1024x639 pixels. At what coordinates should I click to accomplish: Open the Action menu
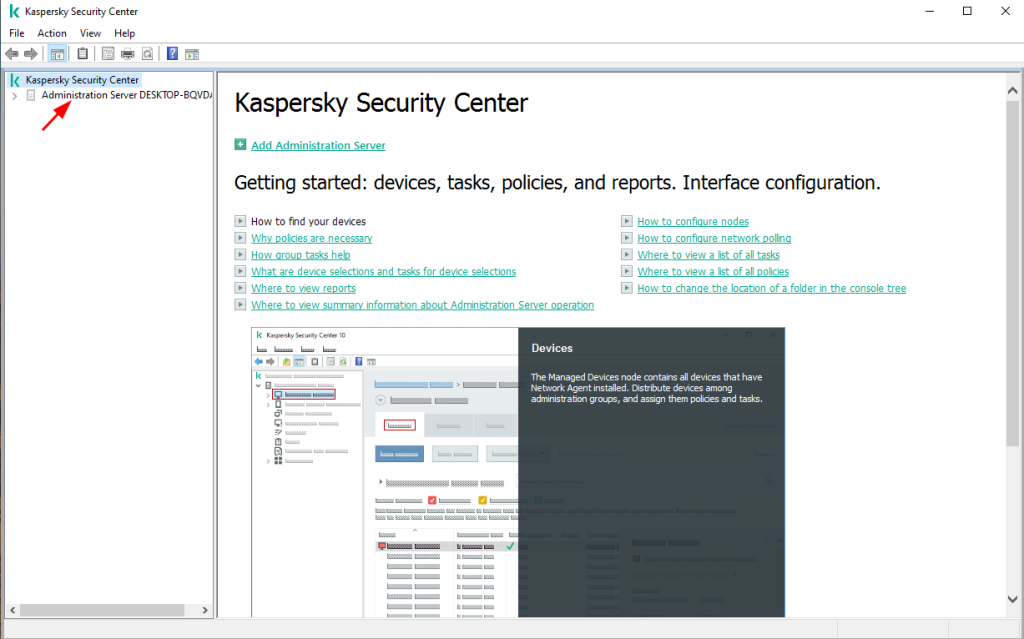click(x=52, y=33)
